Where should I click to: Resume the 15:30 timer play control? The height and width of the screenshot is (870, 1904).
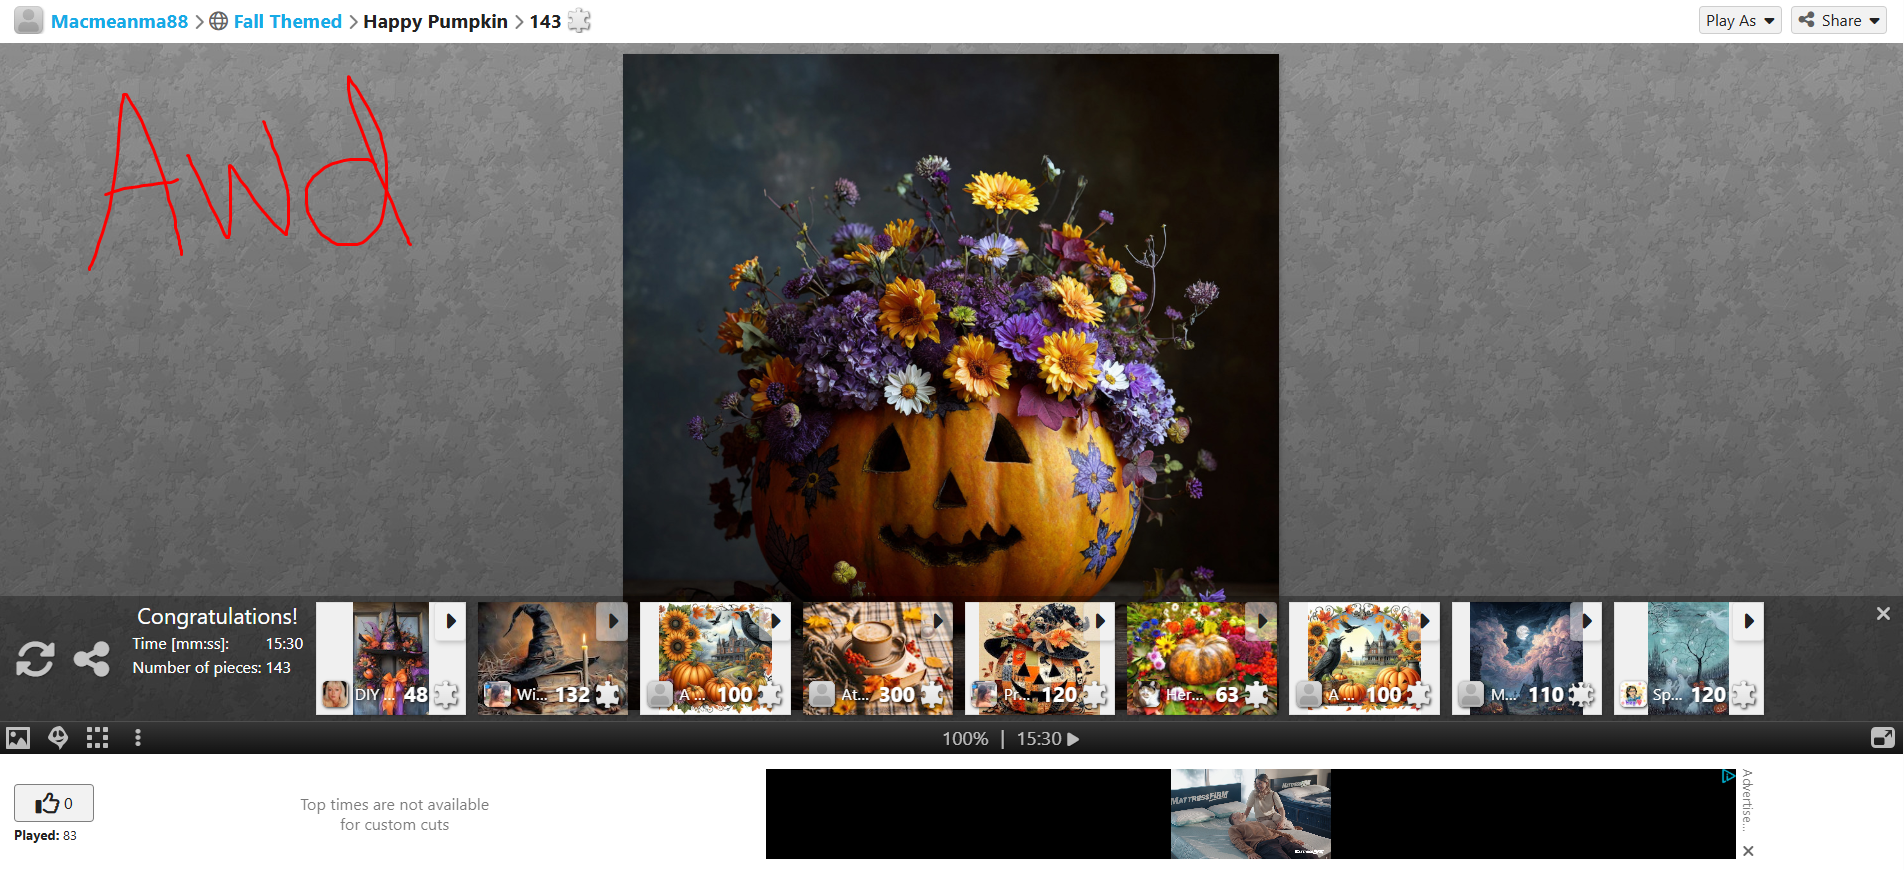pos(1073,739)
